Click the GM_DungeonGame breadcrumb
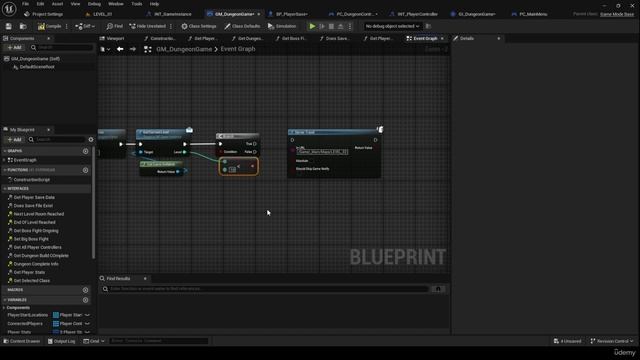The height and width of the screenshot is (360, 640). point(184,49)
